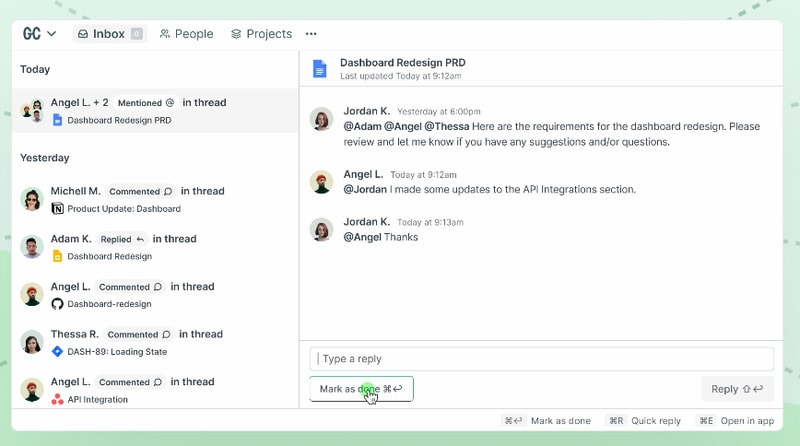Click the Asana icon beside API Integration
800x446 pixels.
tap(58, 400)
